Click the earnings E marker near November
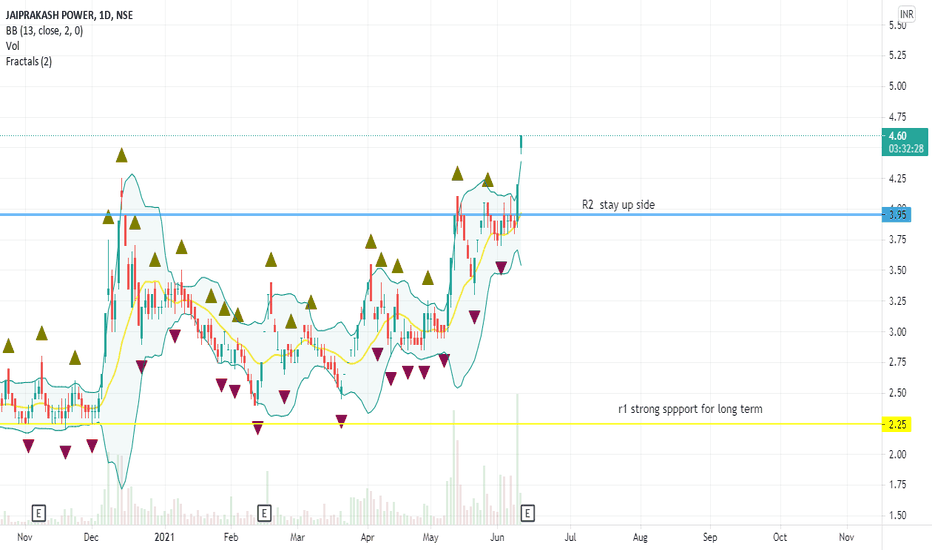932x550 pixels. tap(38, 513)
